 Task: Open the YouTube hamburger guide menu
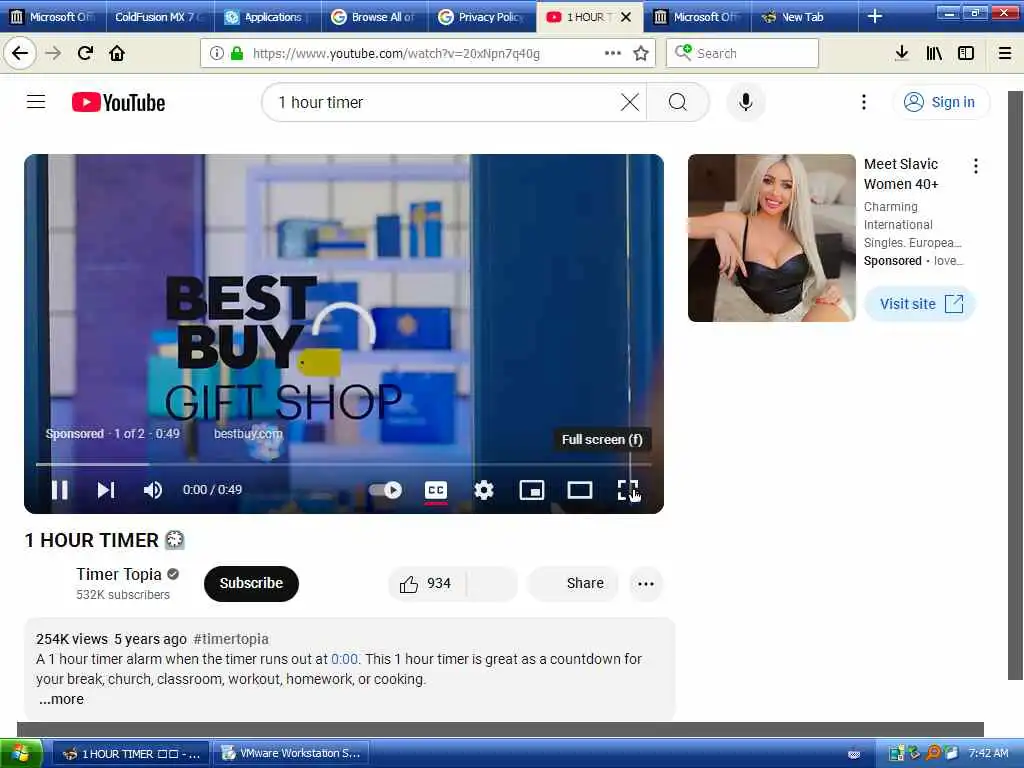pos(36,102)
